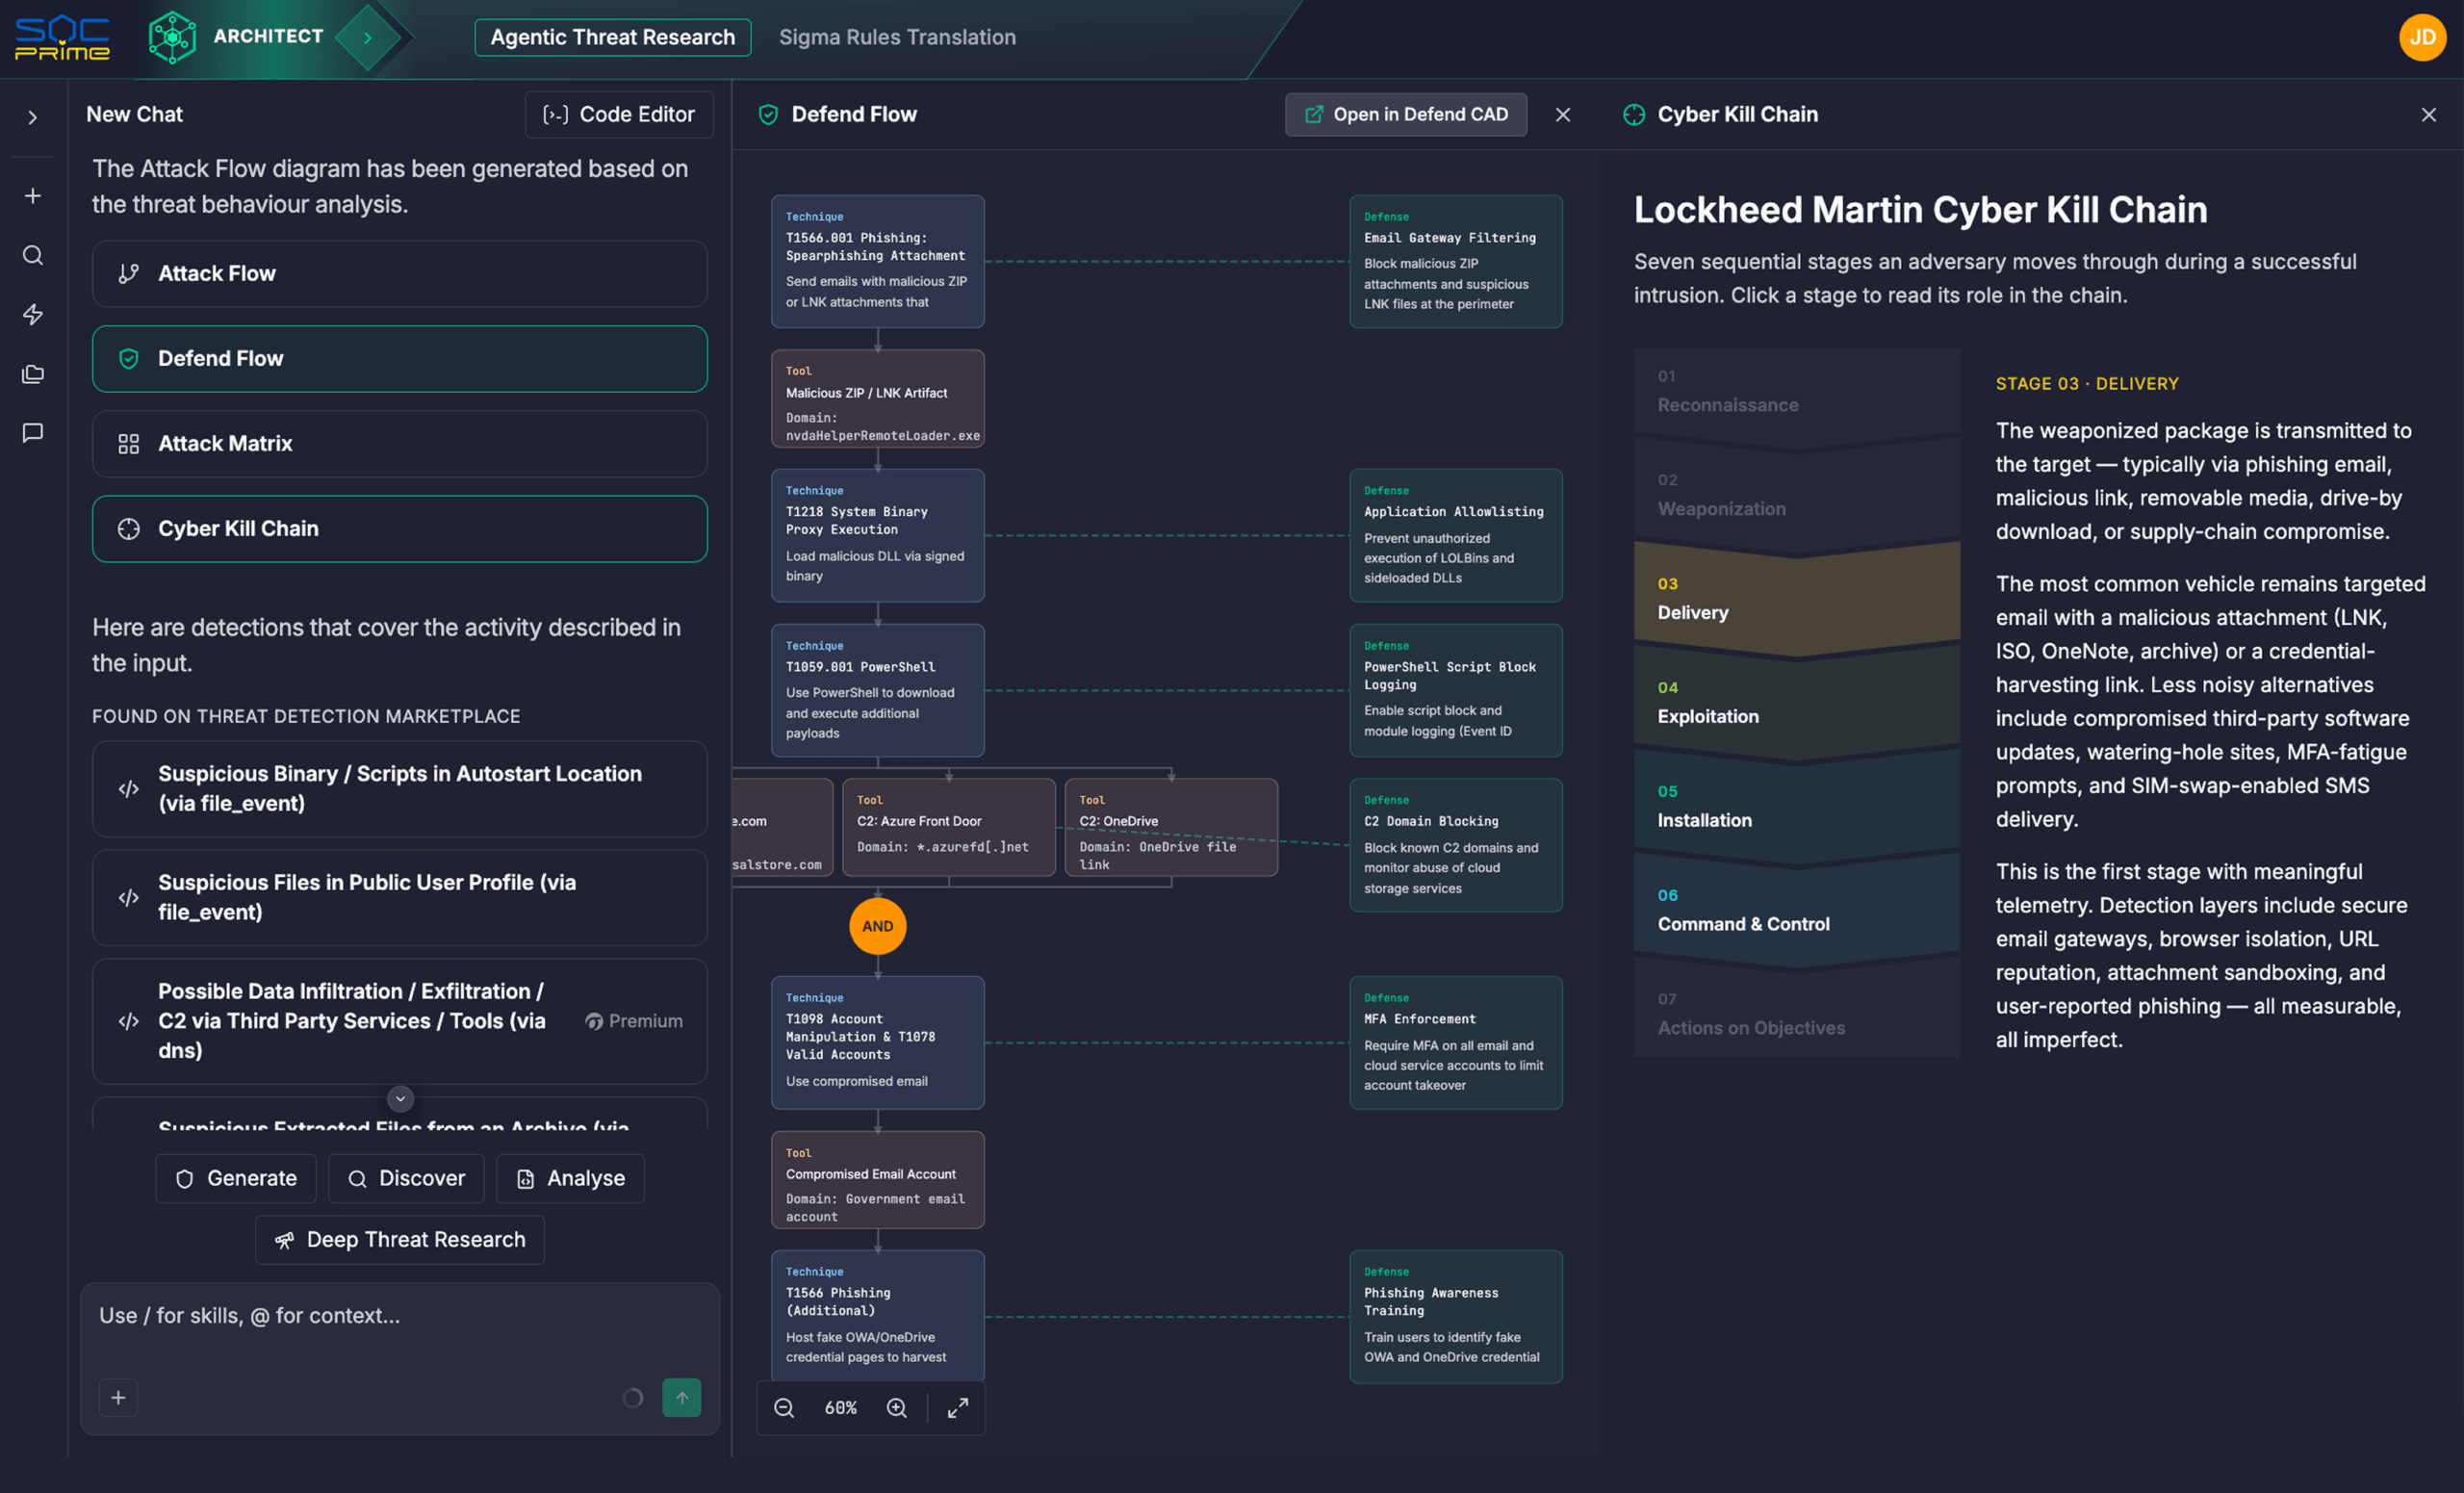Image resolution: width=2464 pixels, height=1493 pixels.
Task: Click the Generate button
Action: pos(236,1178)
